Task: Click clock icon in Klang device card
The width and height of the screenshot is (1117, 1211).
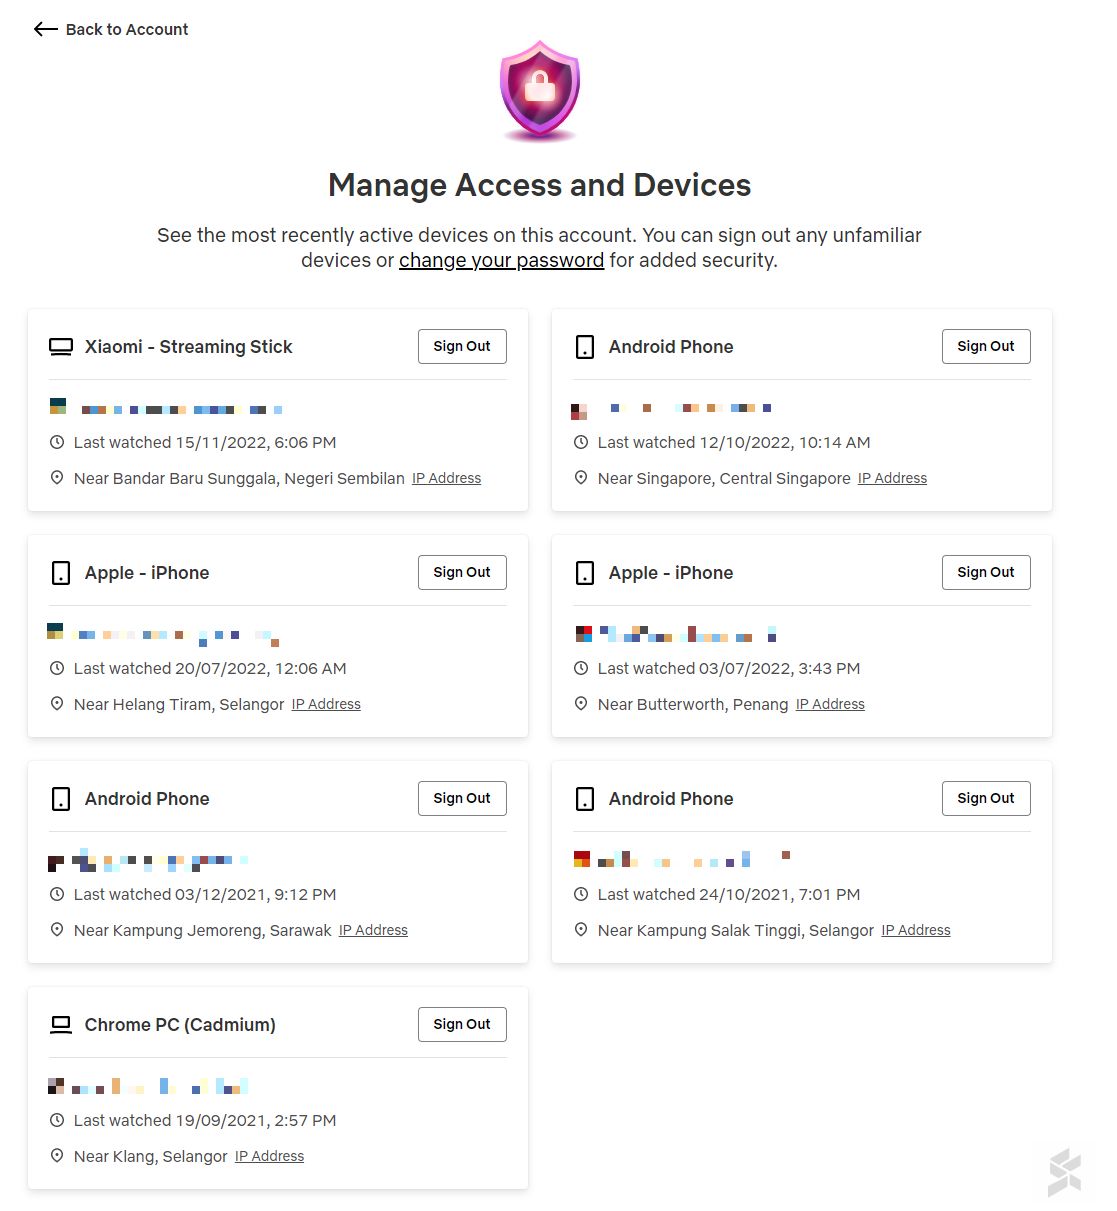Action: pos(57,1120)
